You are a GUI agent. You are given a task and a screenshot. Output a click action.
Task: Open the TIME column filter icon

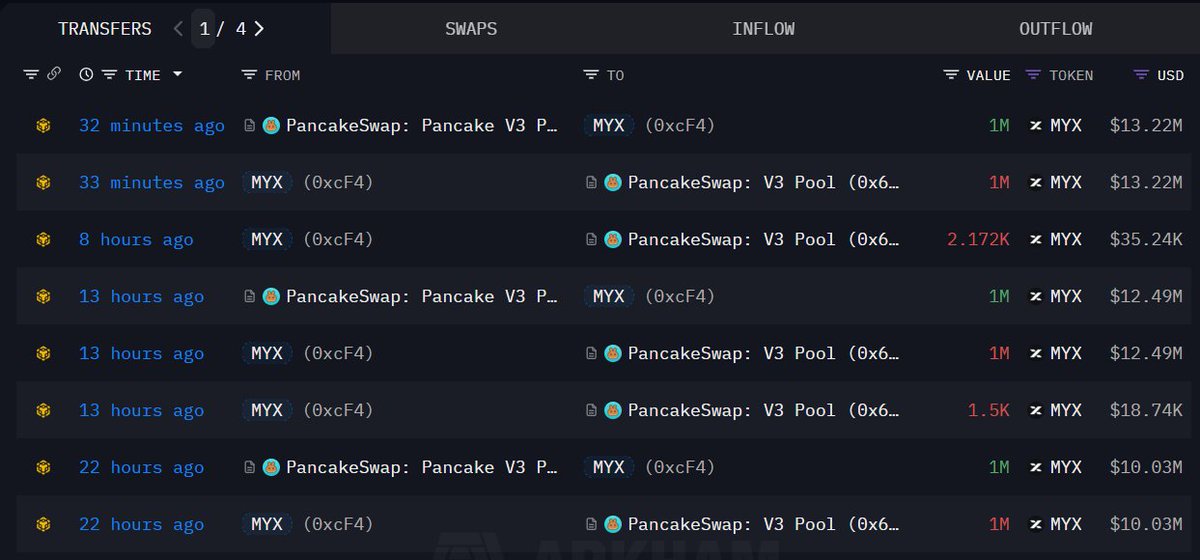coord(109,75)
